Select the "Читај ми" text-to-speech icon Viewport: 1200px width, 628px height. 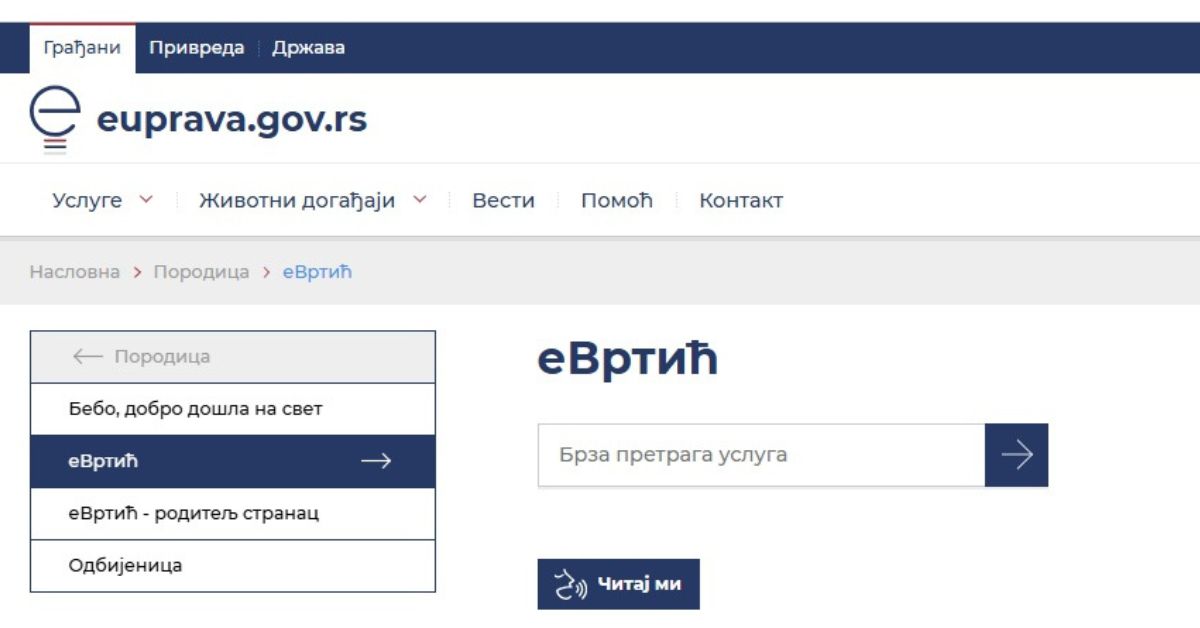tap(568, 583)
